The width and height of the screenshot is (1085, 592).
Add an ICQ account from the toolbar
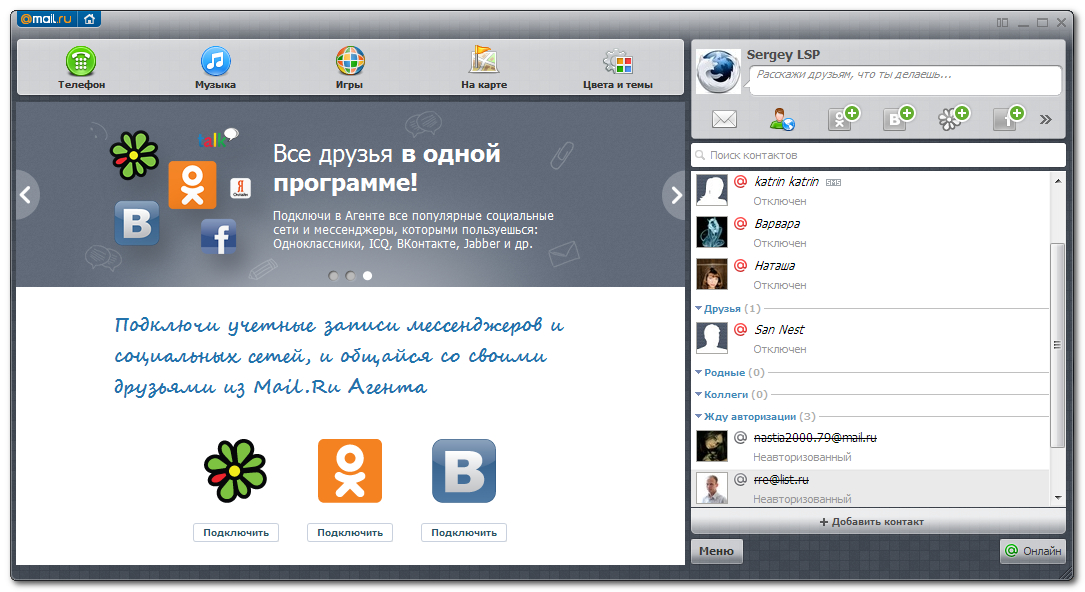954,118
